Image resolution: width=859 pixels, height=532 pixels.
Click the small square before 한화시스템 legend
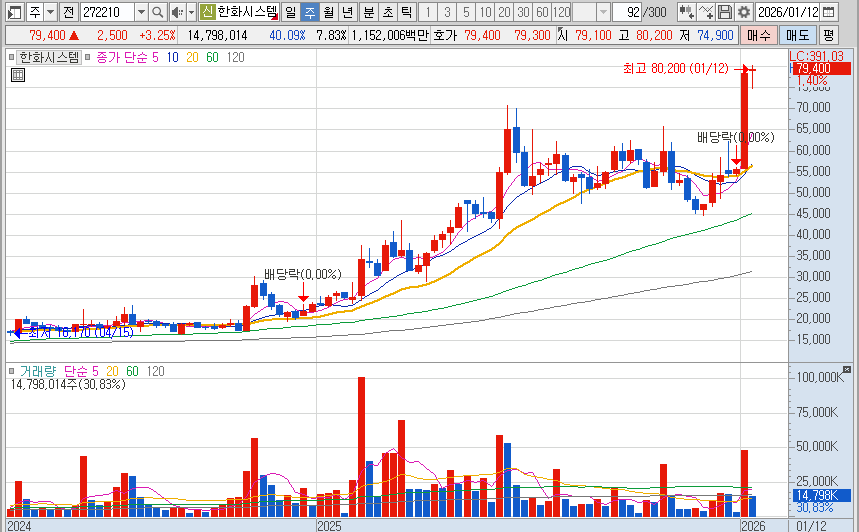coord(11,58)
